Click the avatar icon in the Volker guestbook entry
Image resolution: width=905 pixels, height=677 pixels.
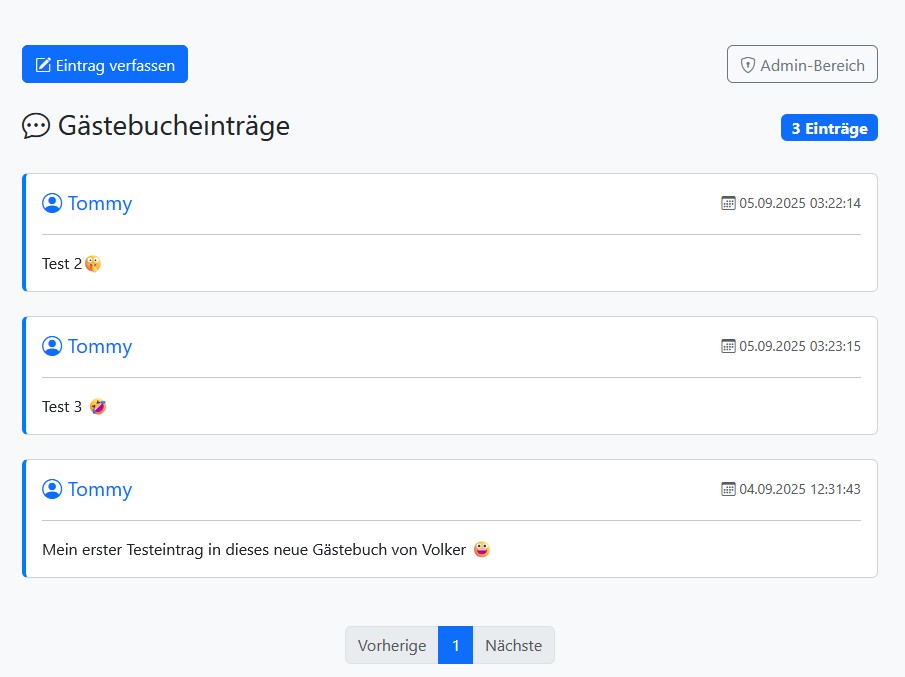(52, 489)
